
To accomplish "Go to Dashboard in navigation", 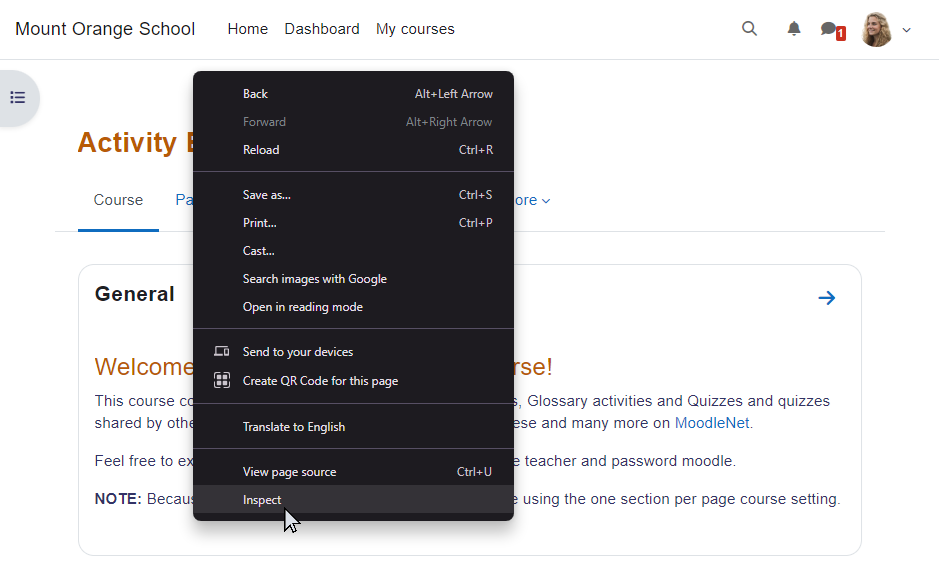I will pos(321,29).
